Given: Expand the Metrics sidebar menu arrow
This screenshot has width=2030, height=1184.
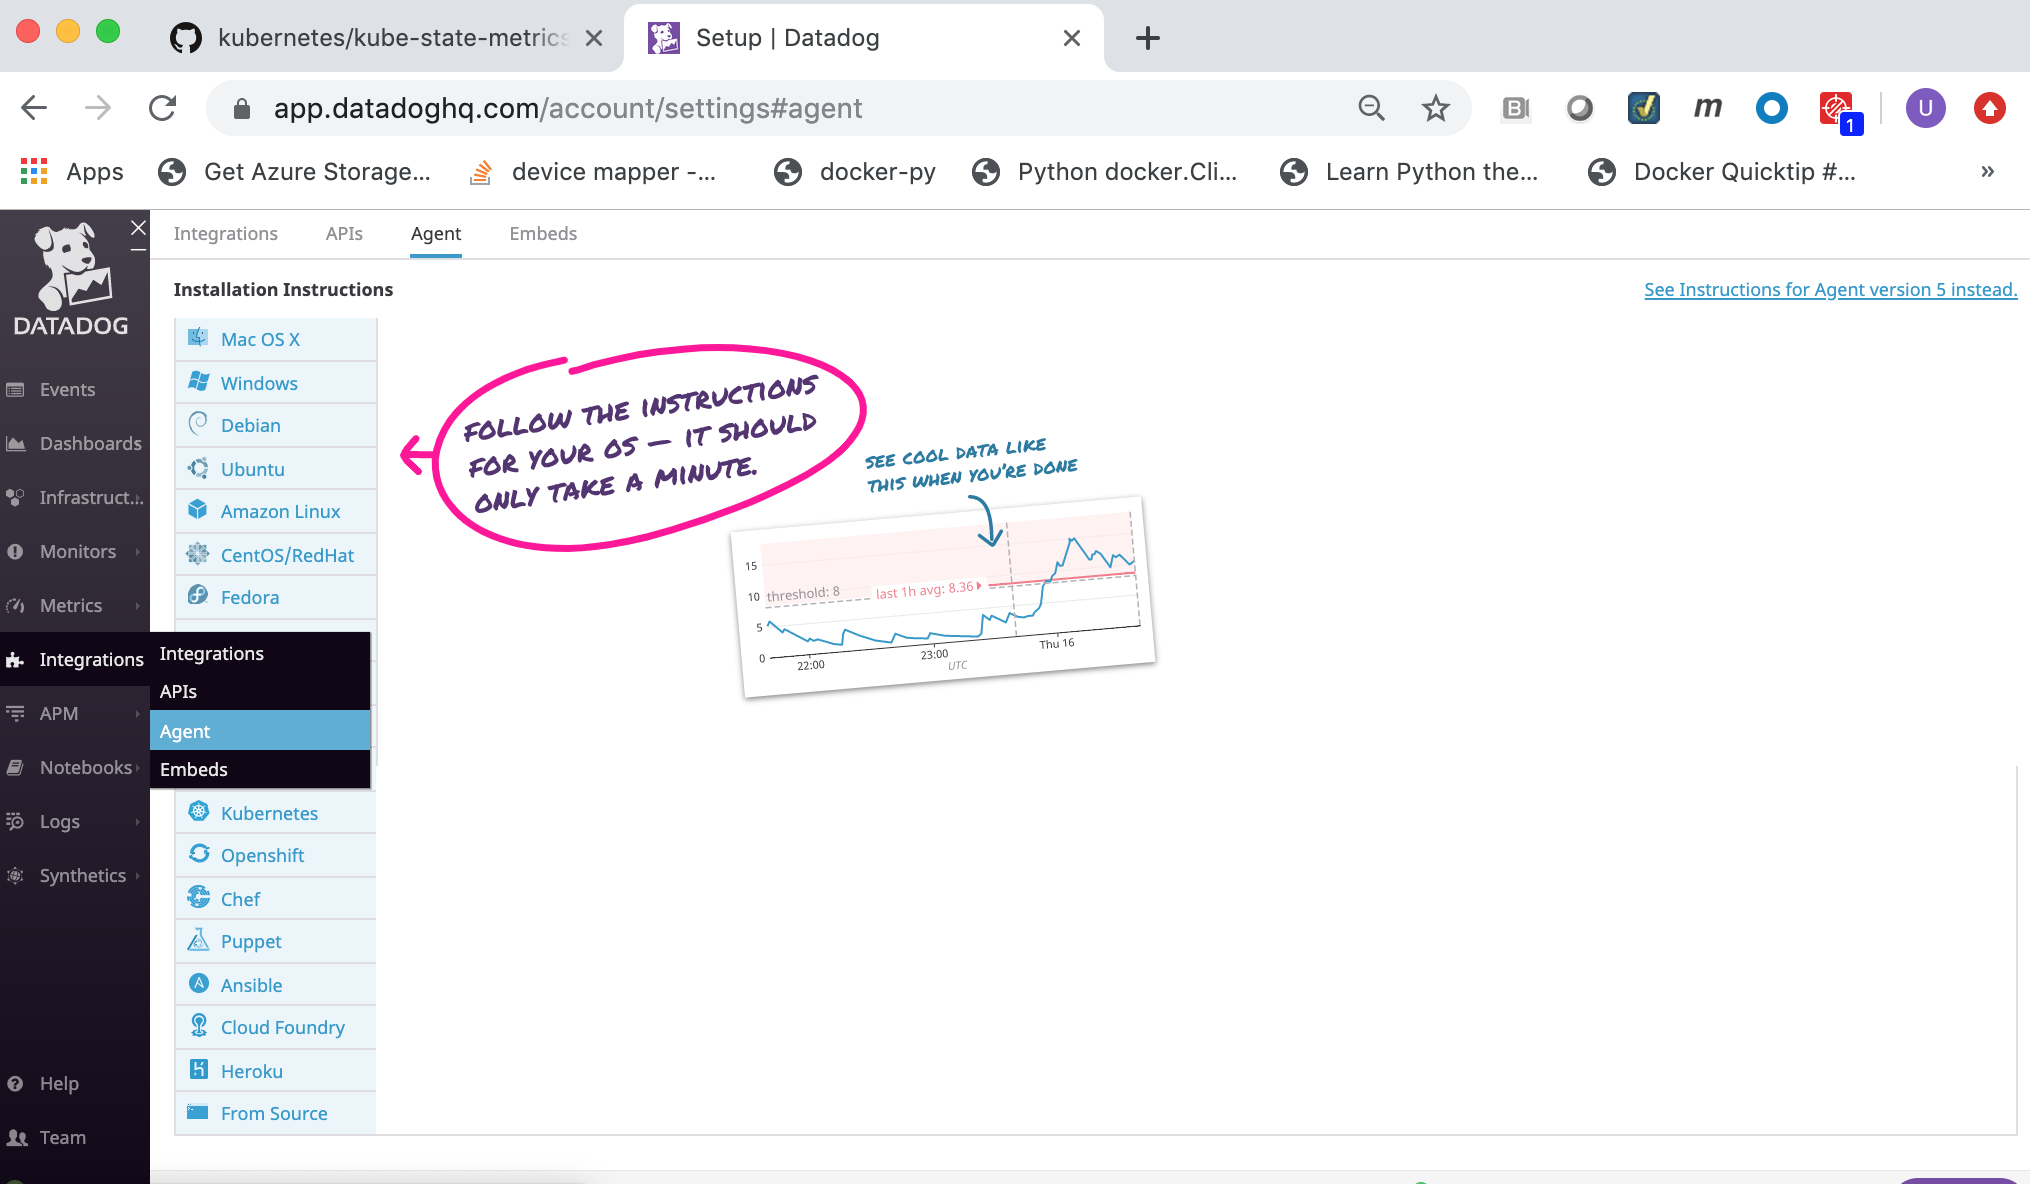Looking at the screenshot, I should (x=138, y=606).
